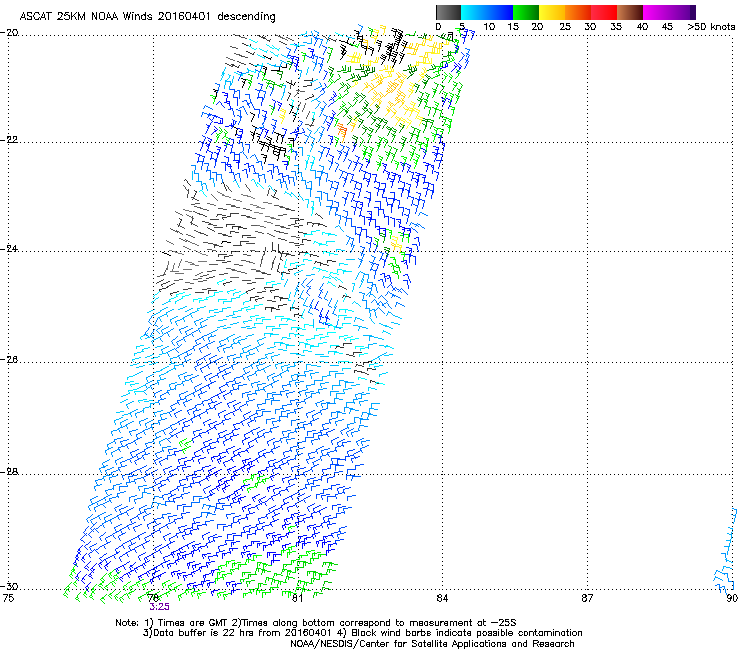Click the '-26' latitude axis label
Viewport: 740px width, 650px height.
click(9, 360)
